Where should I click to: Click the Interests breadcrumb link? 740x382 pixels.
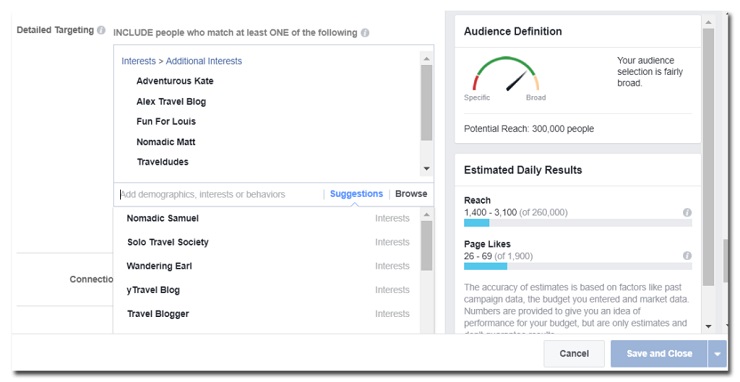(x=138, y=61)
